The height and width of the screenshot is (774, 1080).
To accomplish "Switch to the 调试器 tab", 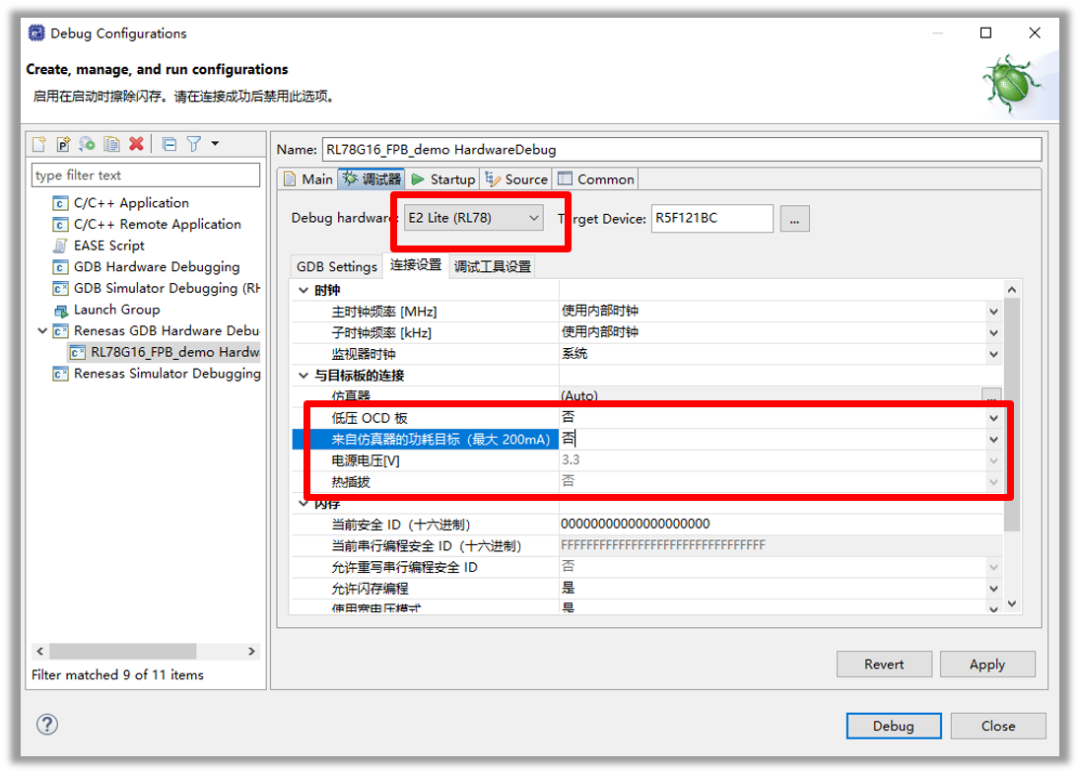I will [371, 179].
